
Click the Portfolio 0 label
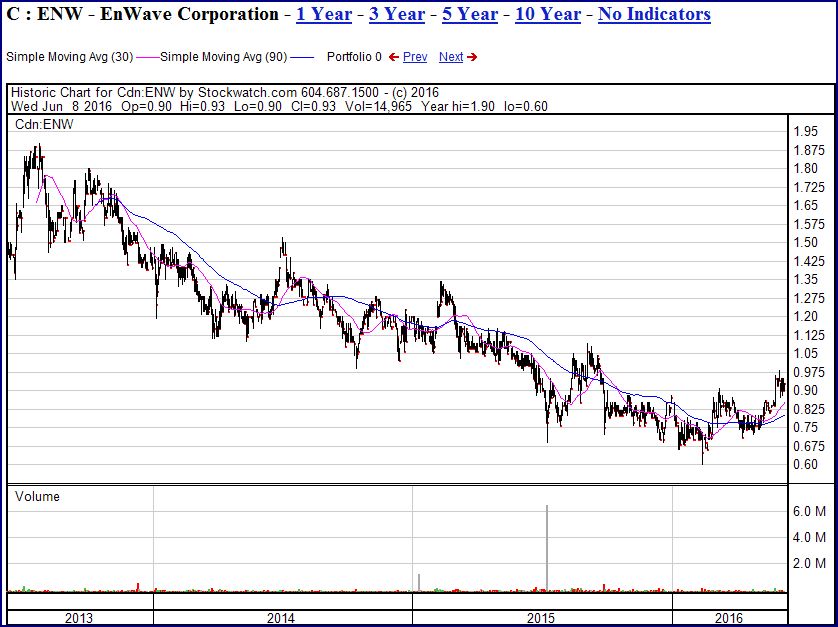[x=354, y=57]
